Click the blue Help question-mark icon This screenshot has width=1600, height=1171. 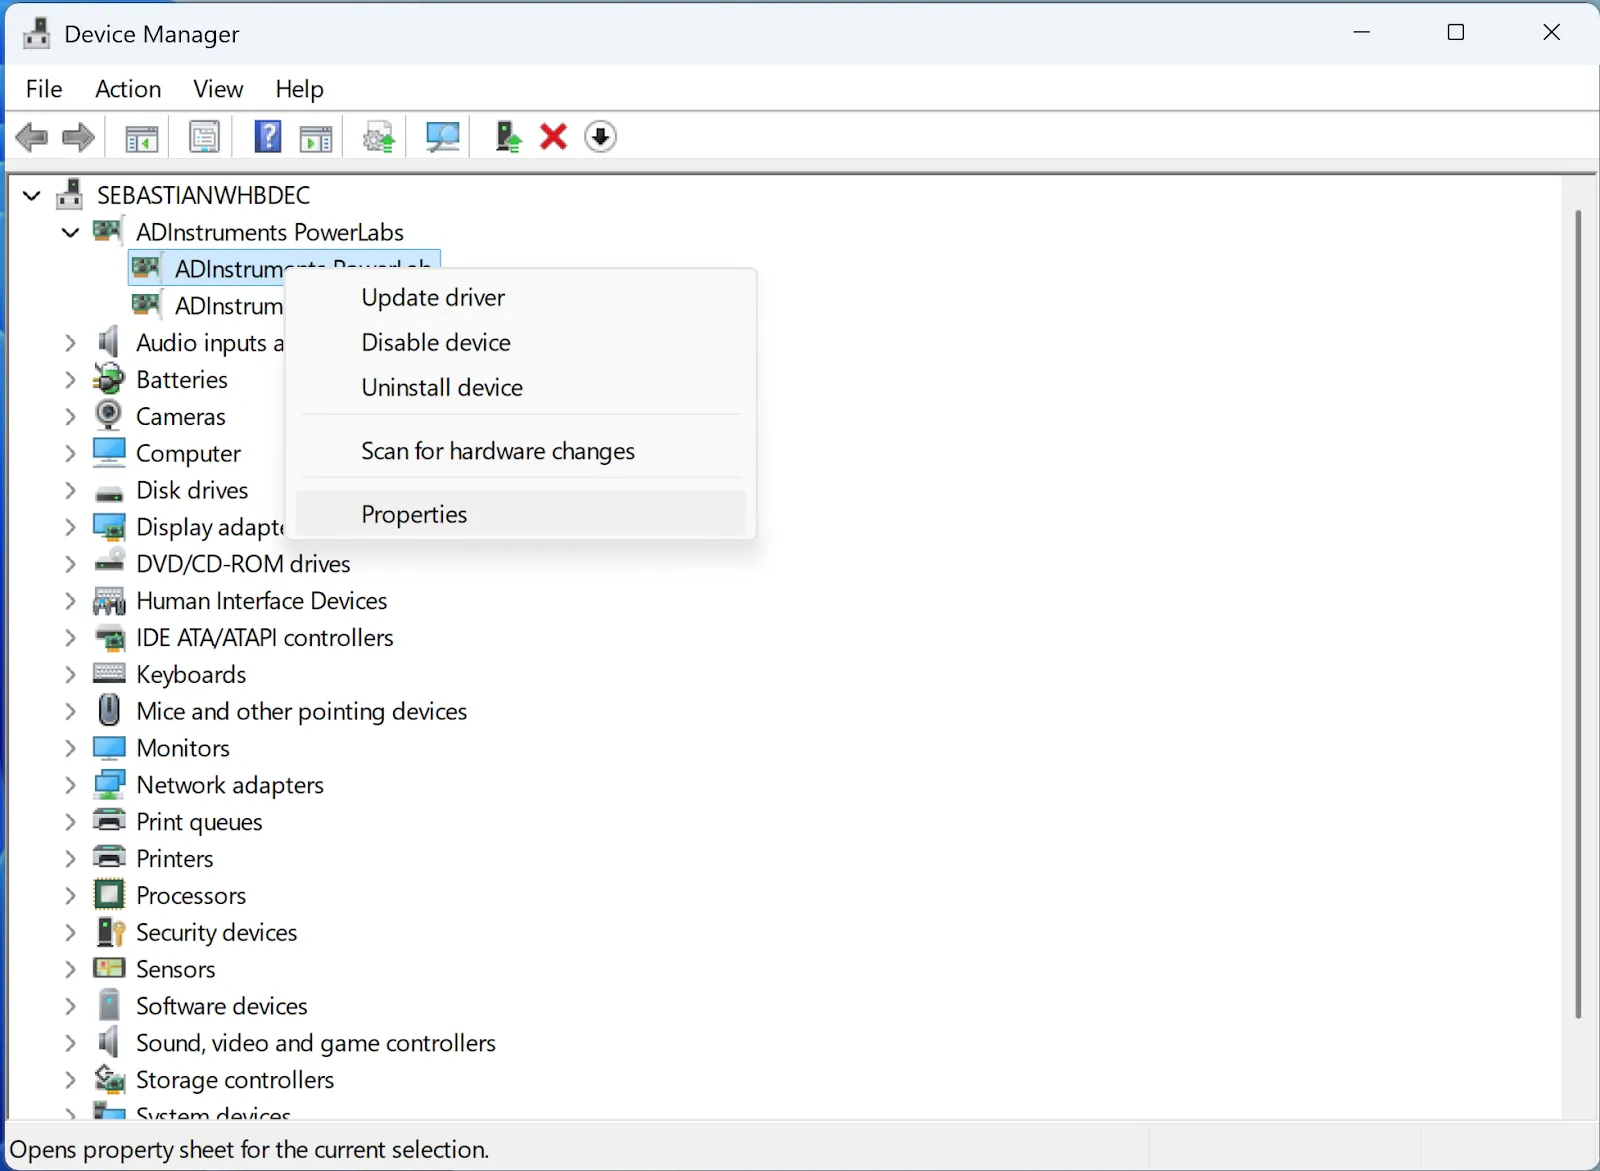(x=267, y=137)
